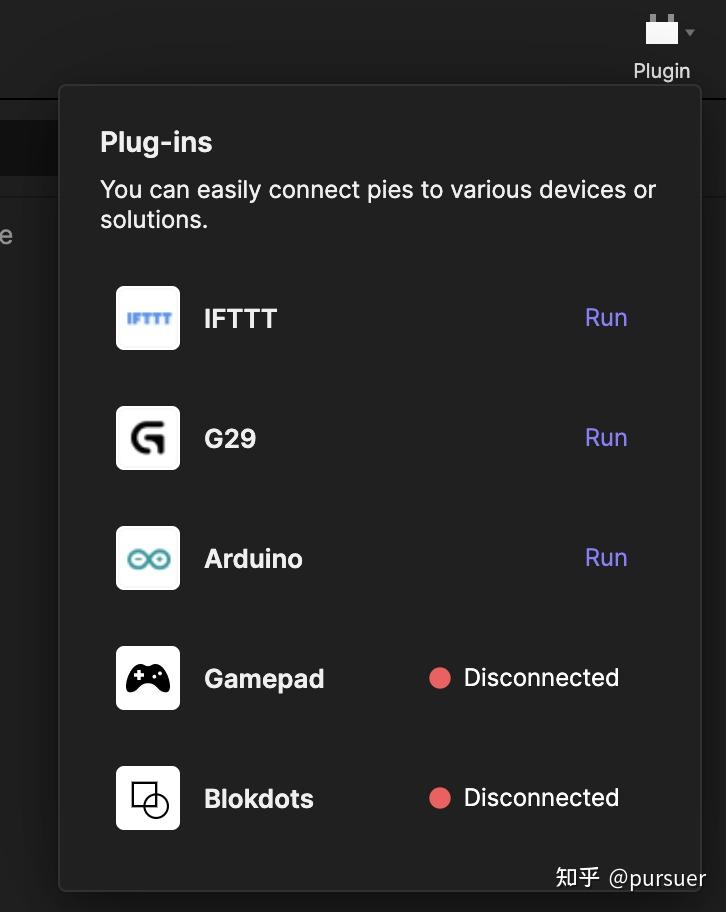Click the Logitech G29 logo icon
This screenshot has height=912, width=726.
(x=148, y=438)
